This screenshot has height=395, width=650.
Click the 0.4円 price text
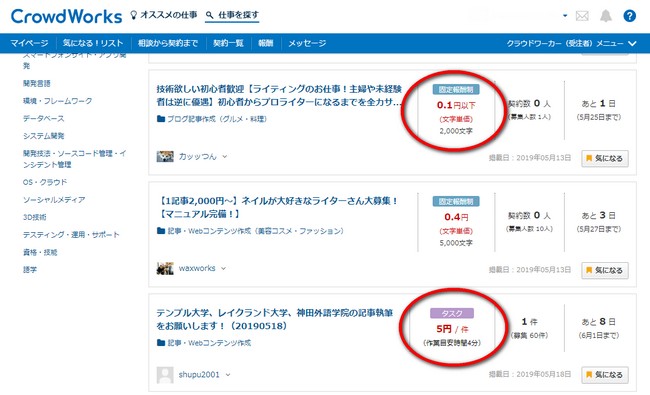[x=456, y=217]
